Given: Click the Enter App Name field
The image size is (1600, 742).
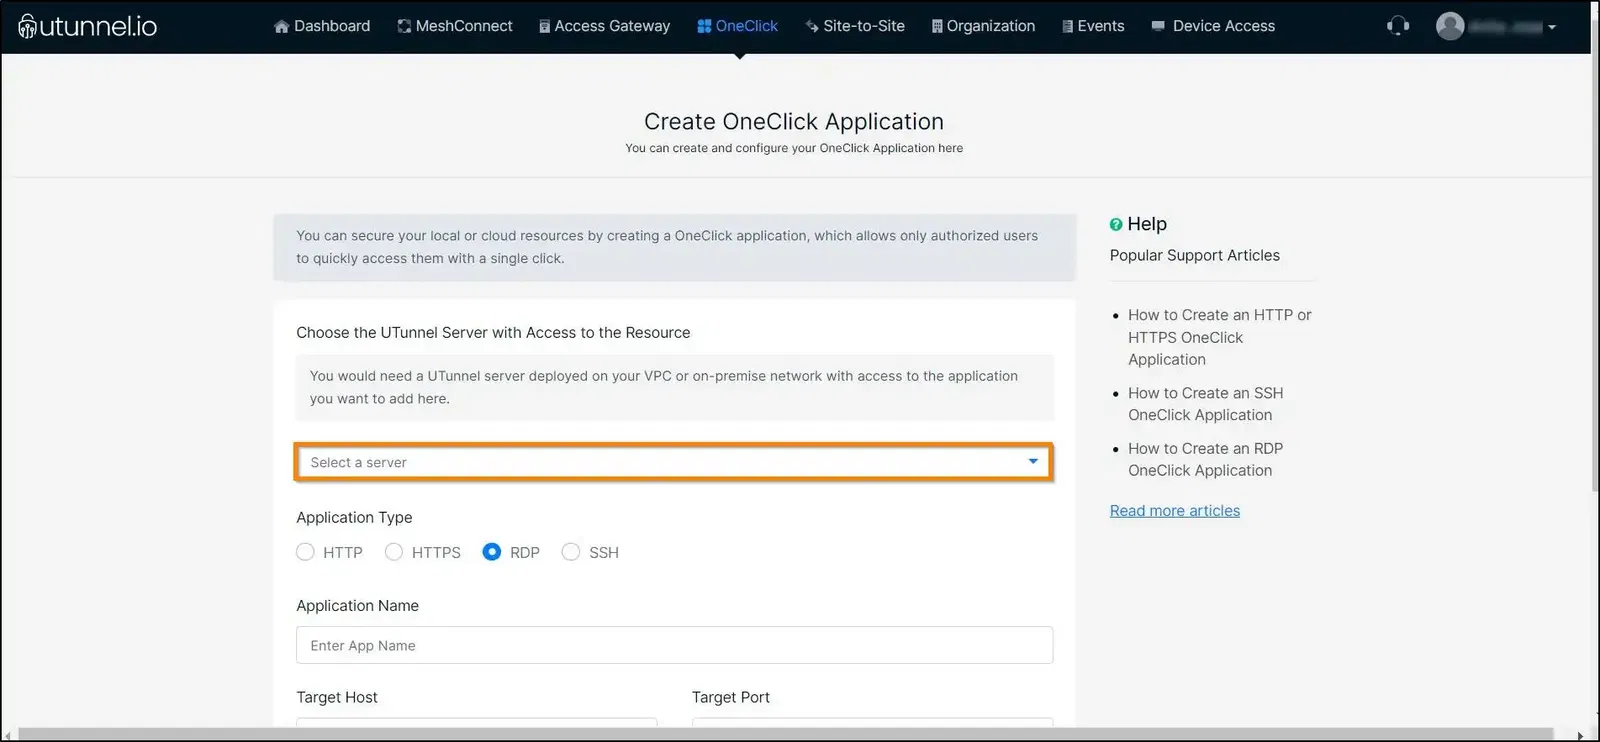Looking at the screenshot, I should pos(674,645).
